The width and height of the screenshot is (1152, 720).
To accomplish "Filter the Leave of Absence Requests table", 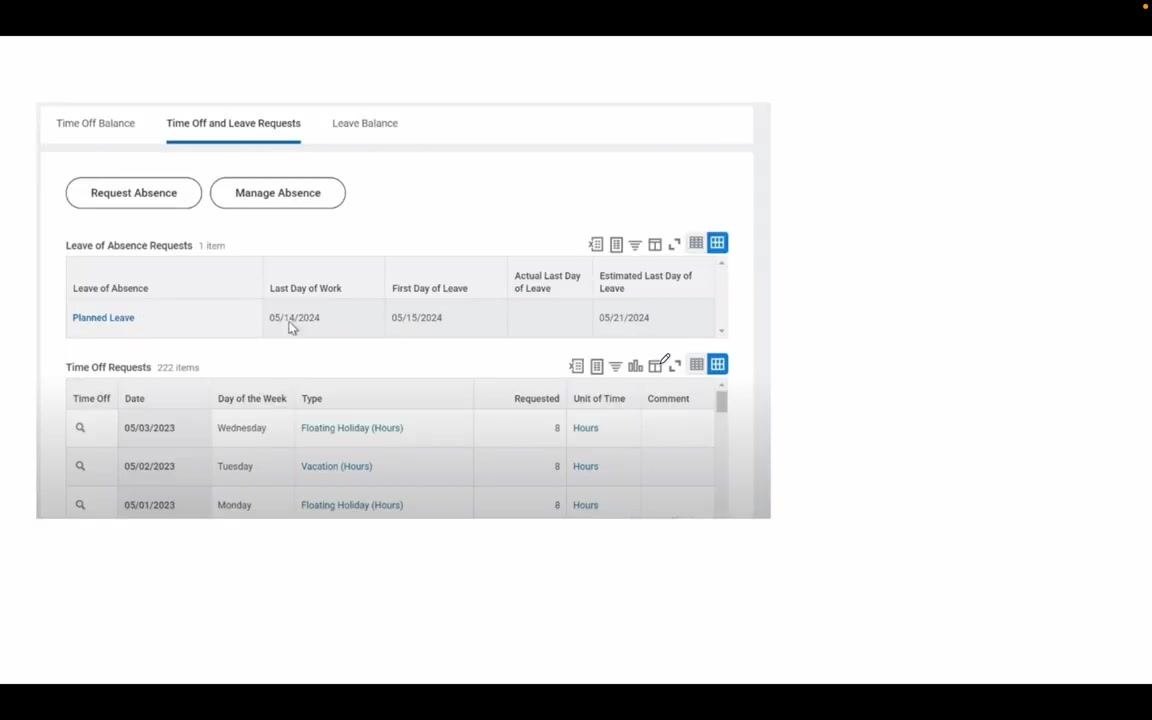I will 636,245.
